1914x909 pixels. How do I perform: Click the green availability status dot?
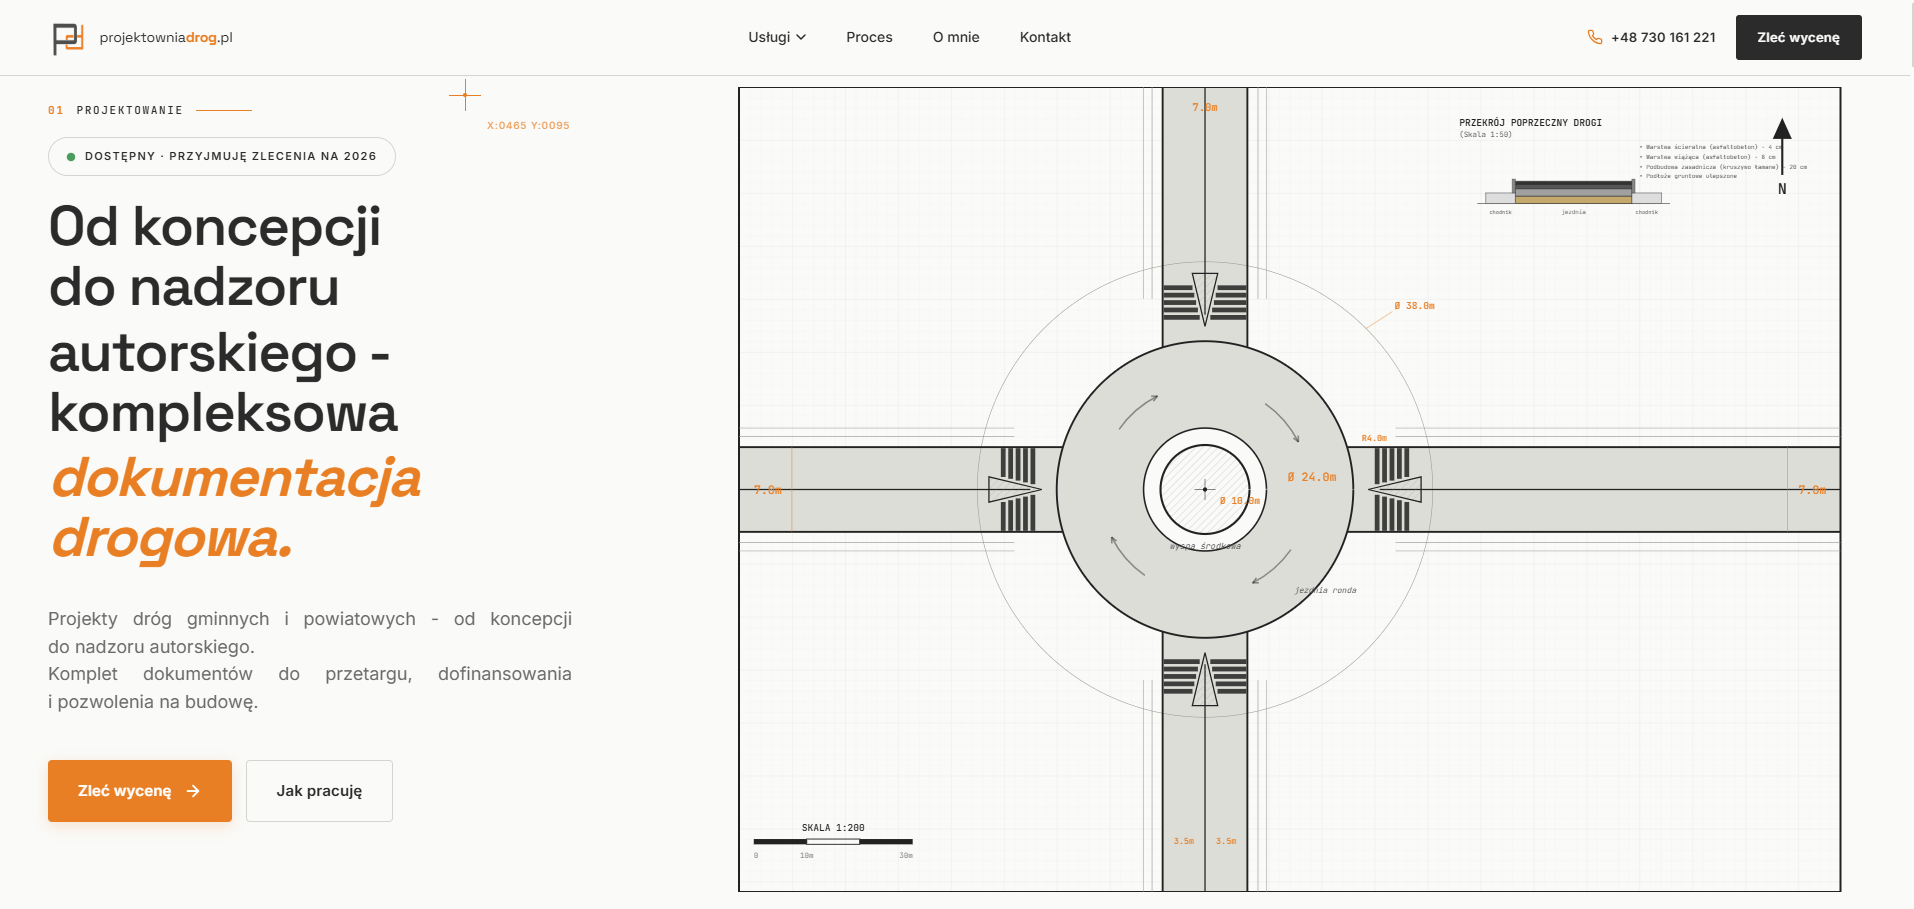pyautogui.click(x=71, y=157)
